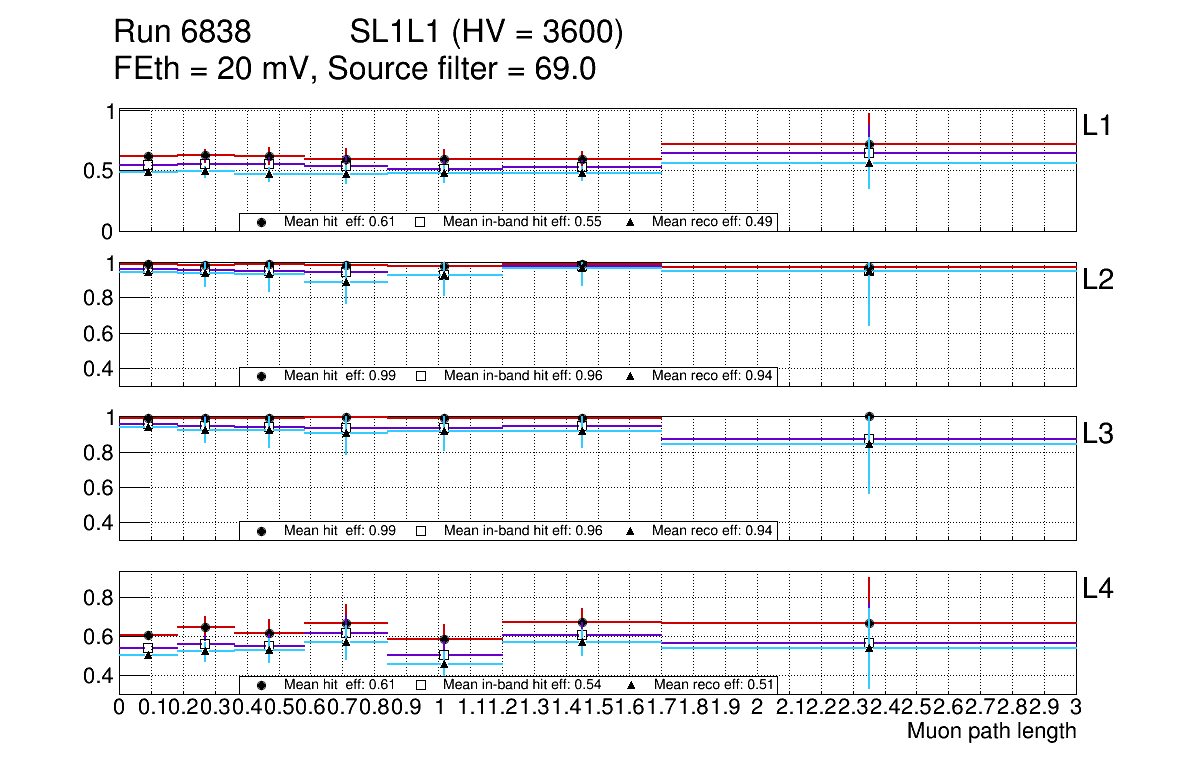Click the triangle marker in L1 legend
The width and height of the screenshot is (1196, 772).
tap(631, 222)
